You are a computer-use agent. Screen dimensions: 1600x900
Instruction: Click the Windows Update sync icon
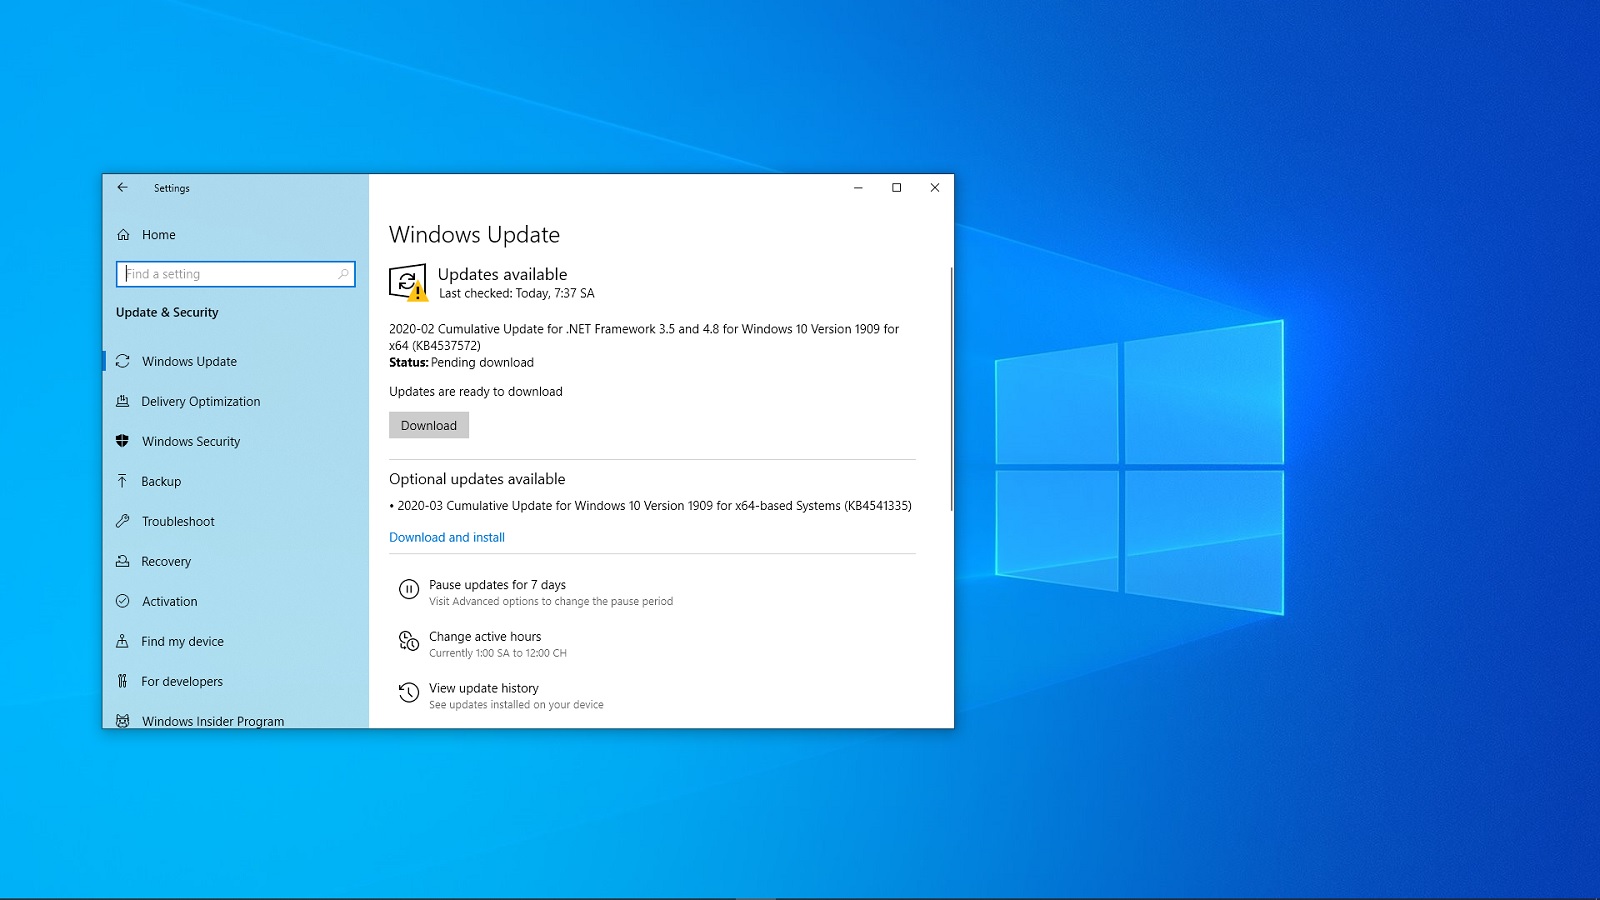[x=122, y=361]
